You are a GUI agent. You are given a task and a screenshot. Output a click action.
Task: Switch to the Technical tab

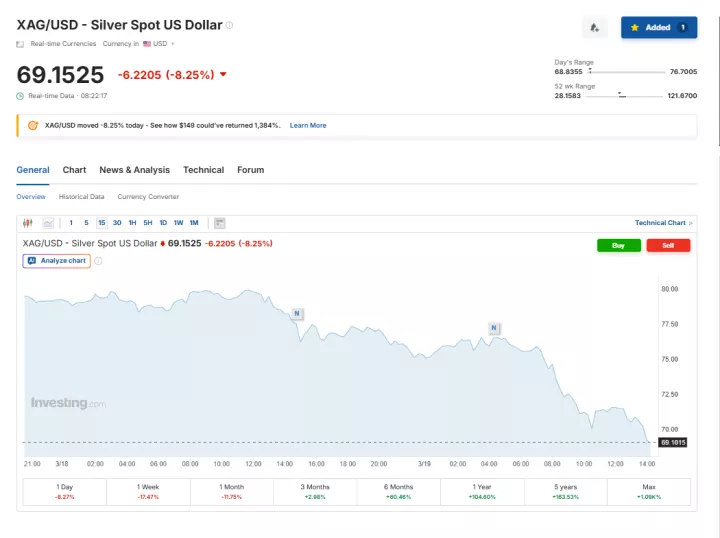(x=203, y=170)
